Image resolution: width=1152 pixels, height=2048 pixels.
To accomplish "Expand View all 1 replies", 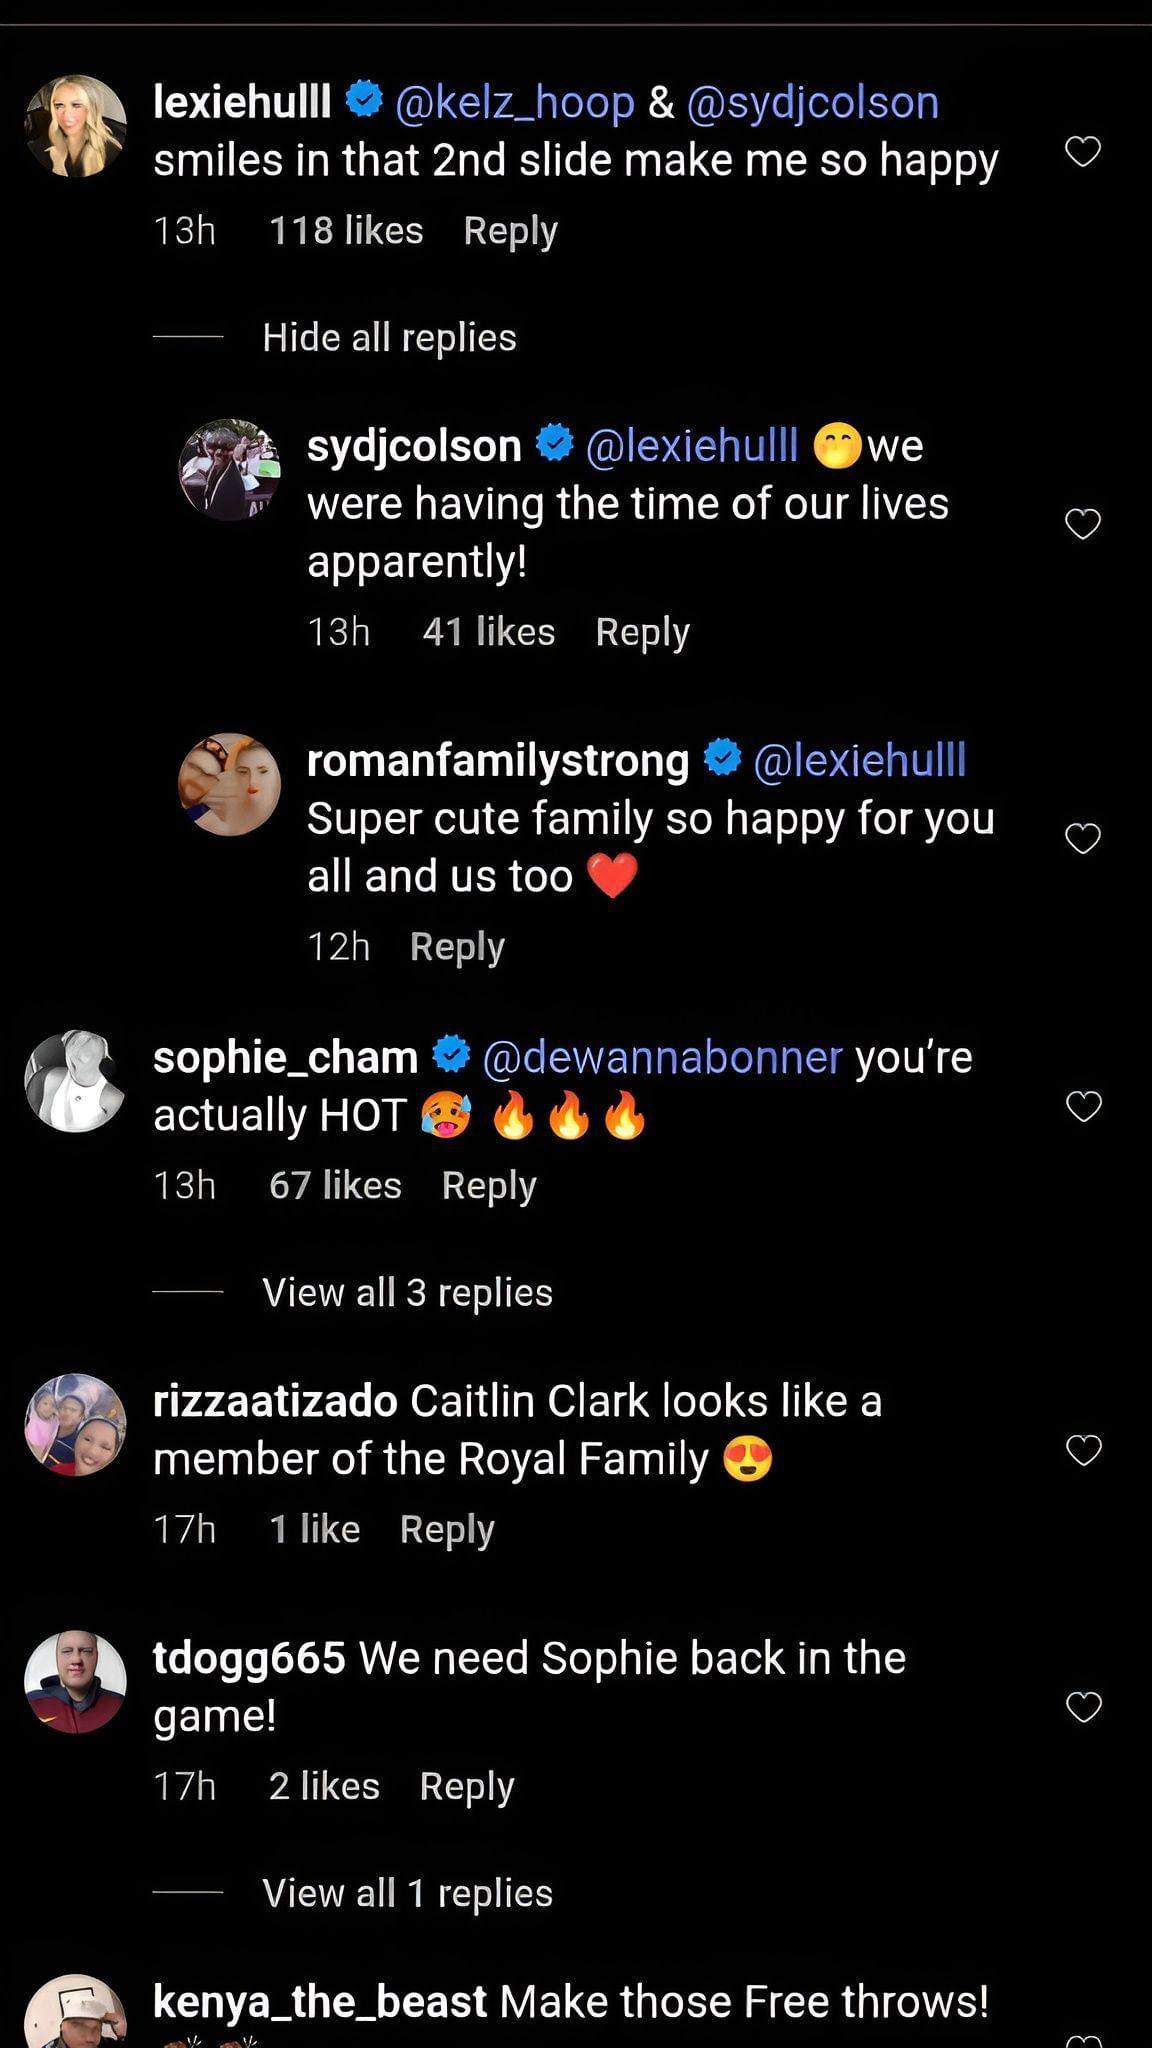I will pyautogui.click(x=407, y=1893).
